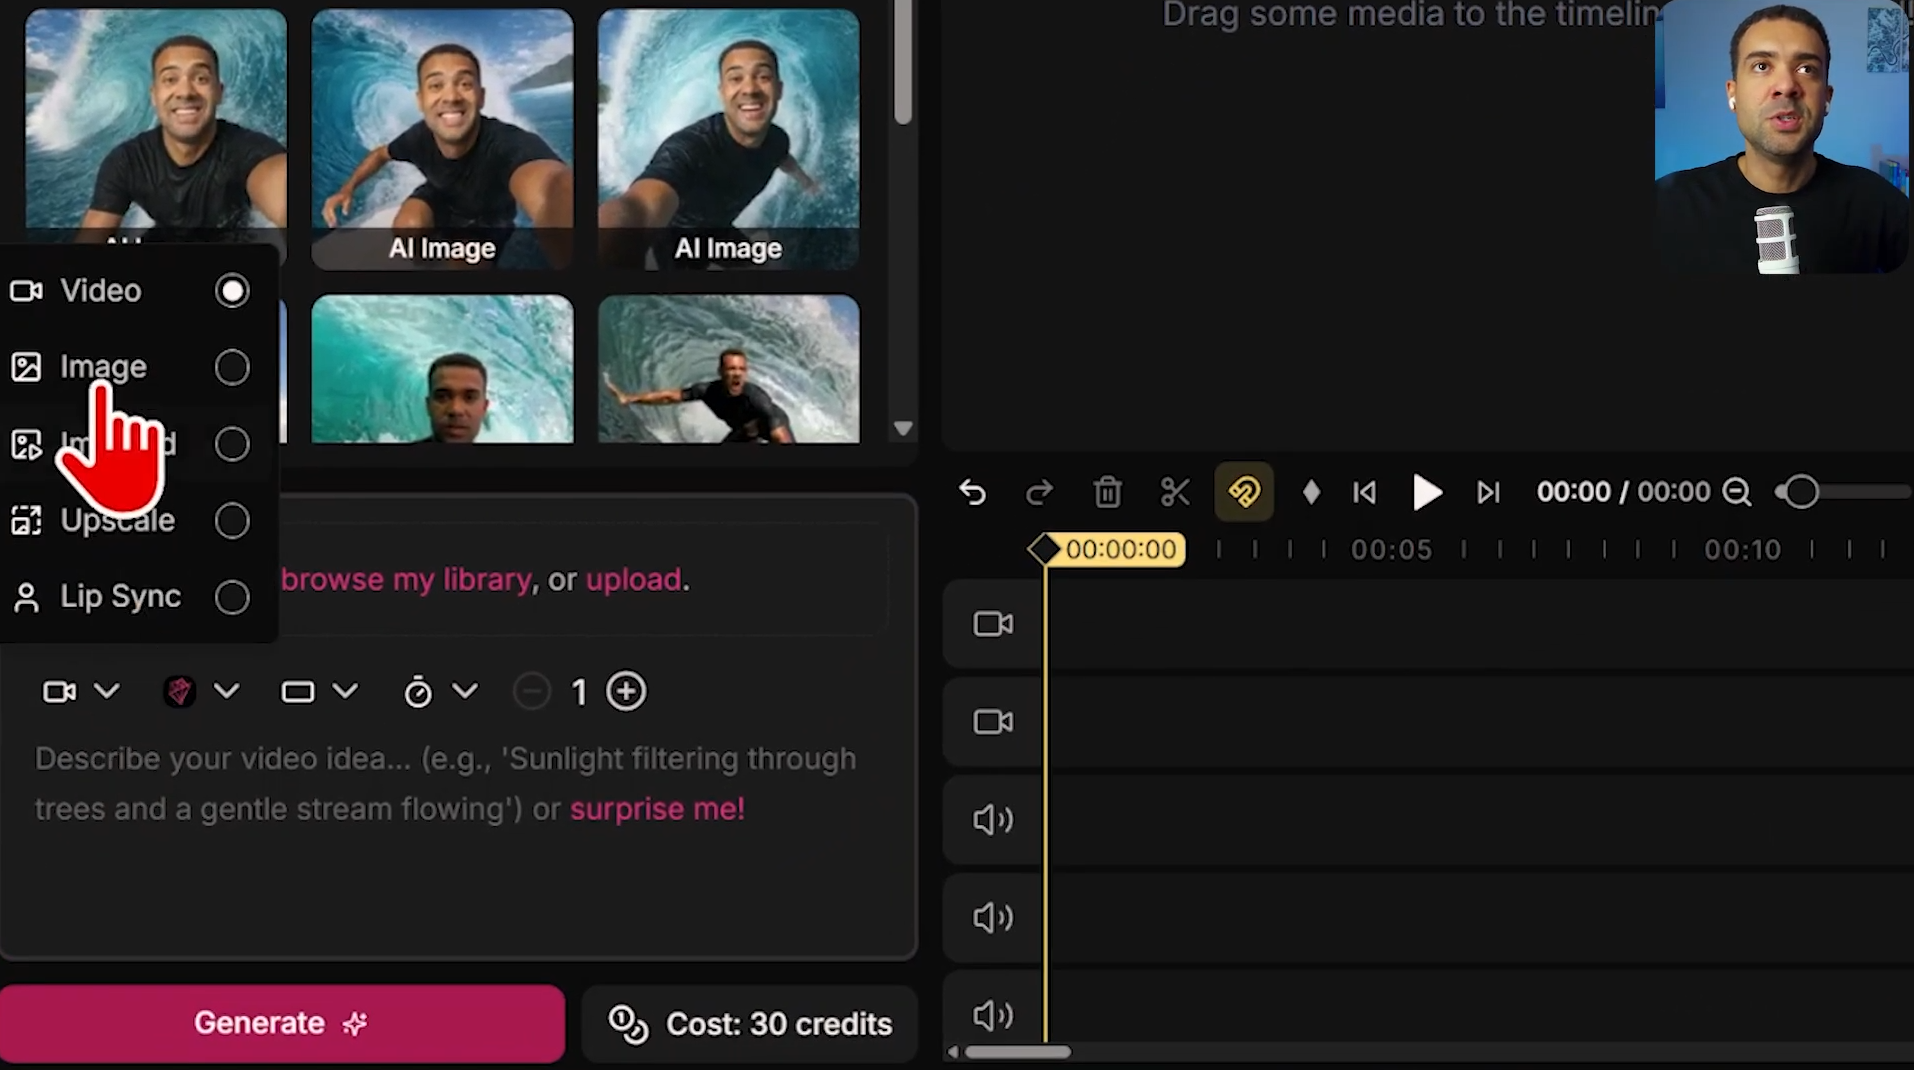
Task: Select the scissors split tool in timeline toolbar
Action: [x=1174, y=492]
